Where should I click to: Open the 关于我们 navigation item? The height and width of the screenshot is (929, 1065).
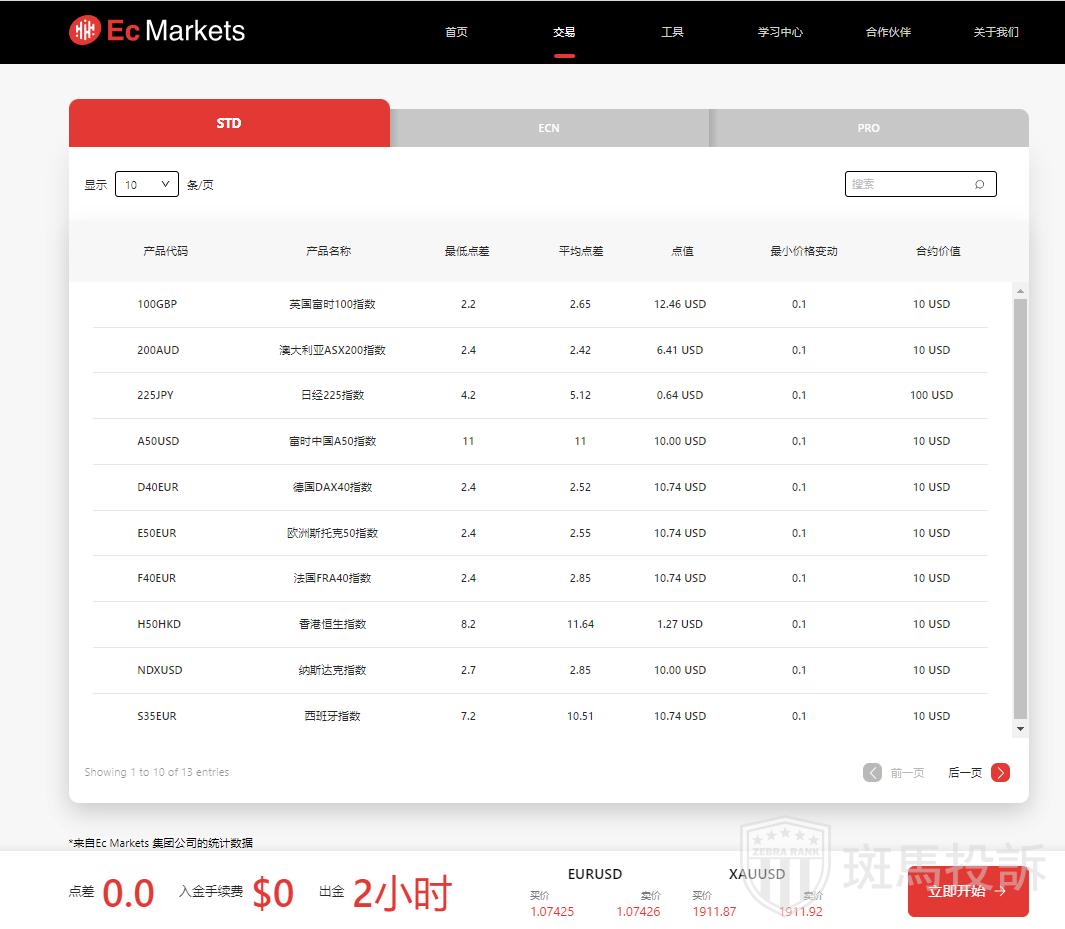(x=996, y=32)
